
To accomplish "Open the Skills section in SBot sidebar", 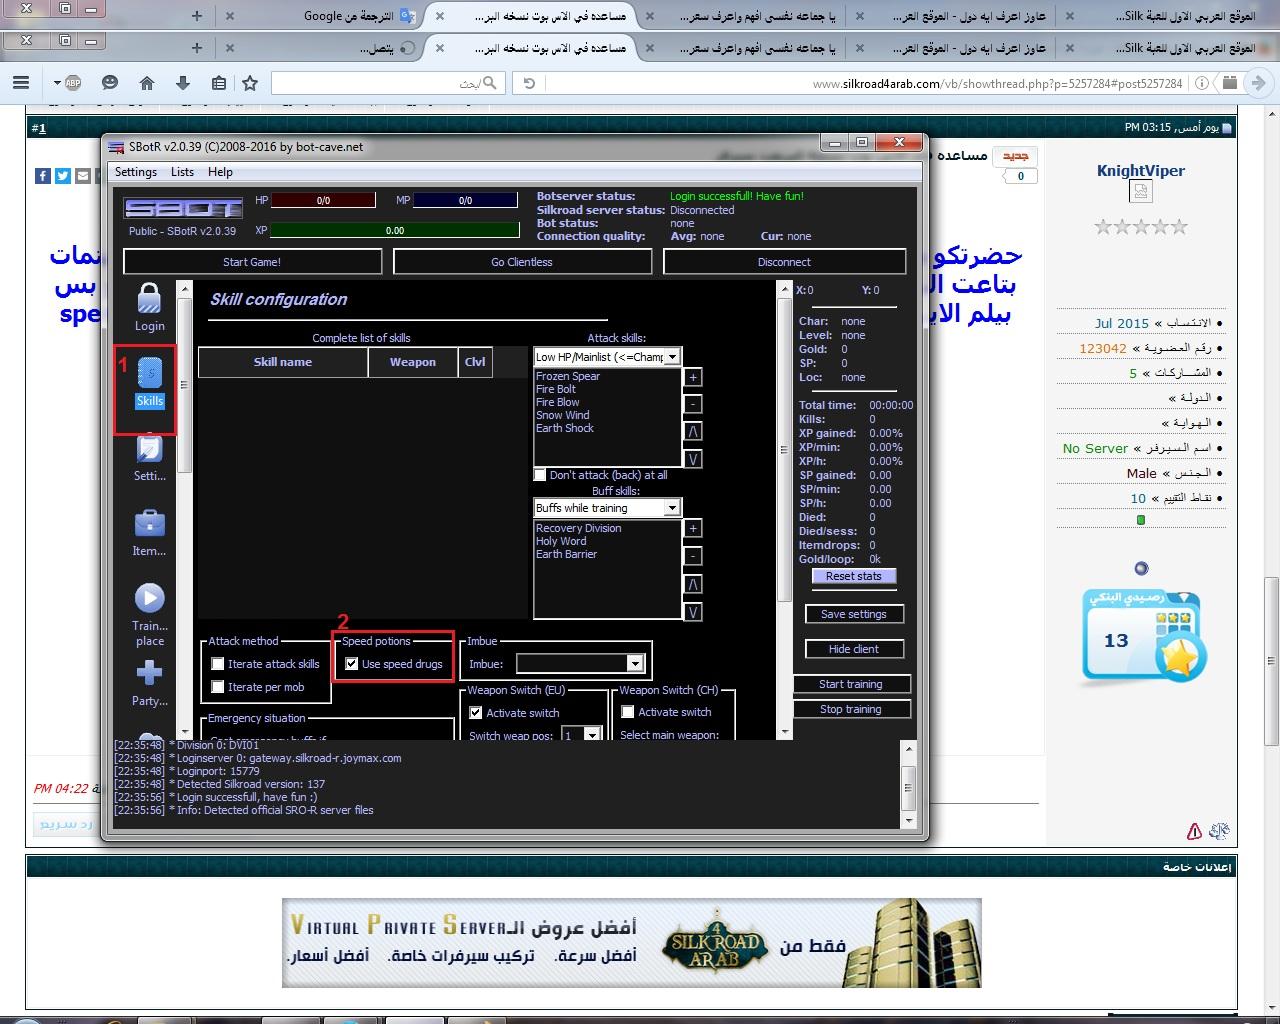I will (x=149, y=383).
